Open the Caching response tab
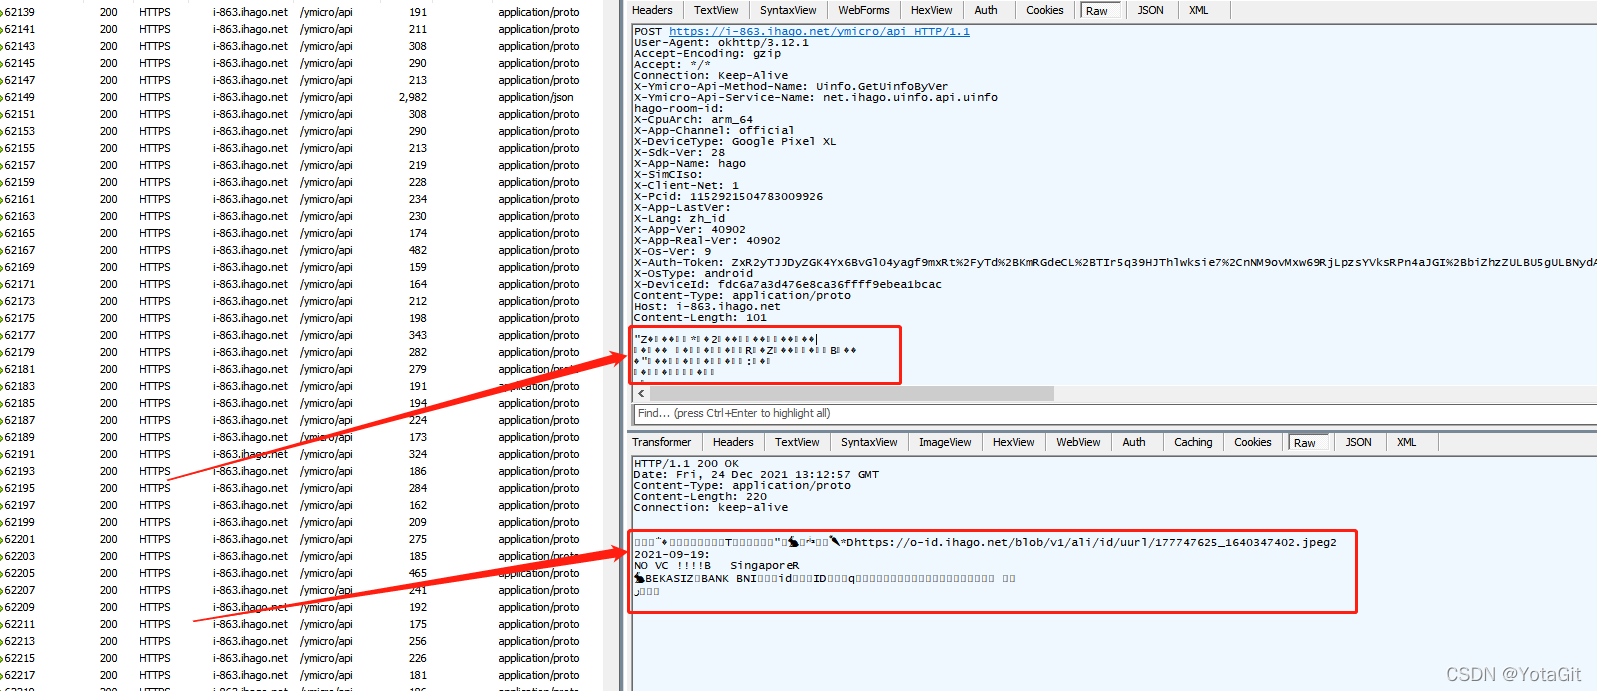 [1193, 442]
